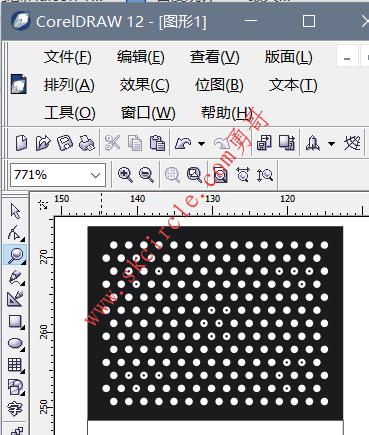Expand the Application launcher dropdown arrow

(x=331, y=144)
